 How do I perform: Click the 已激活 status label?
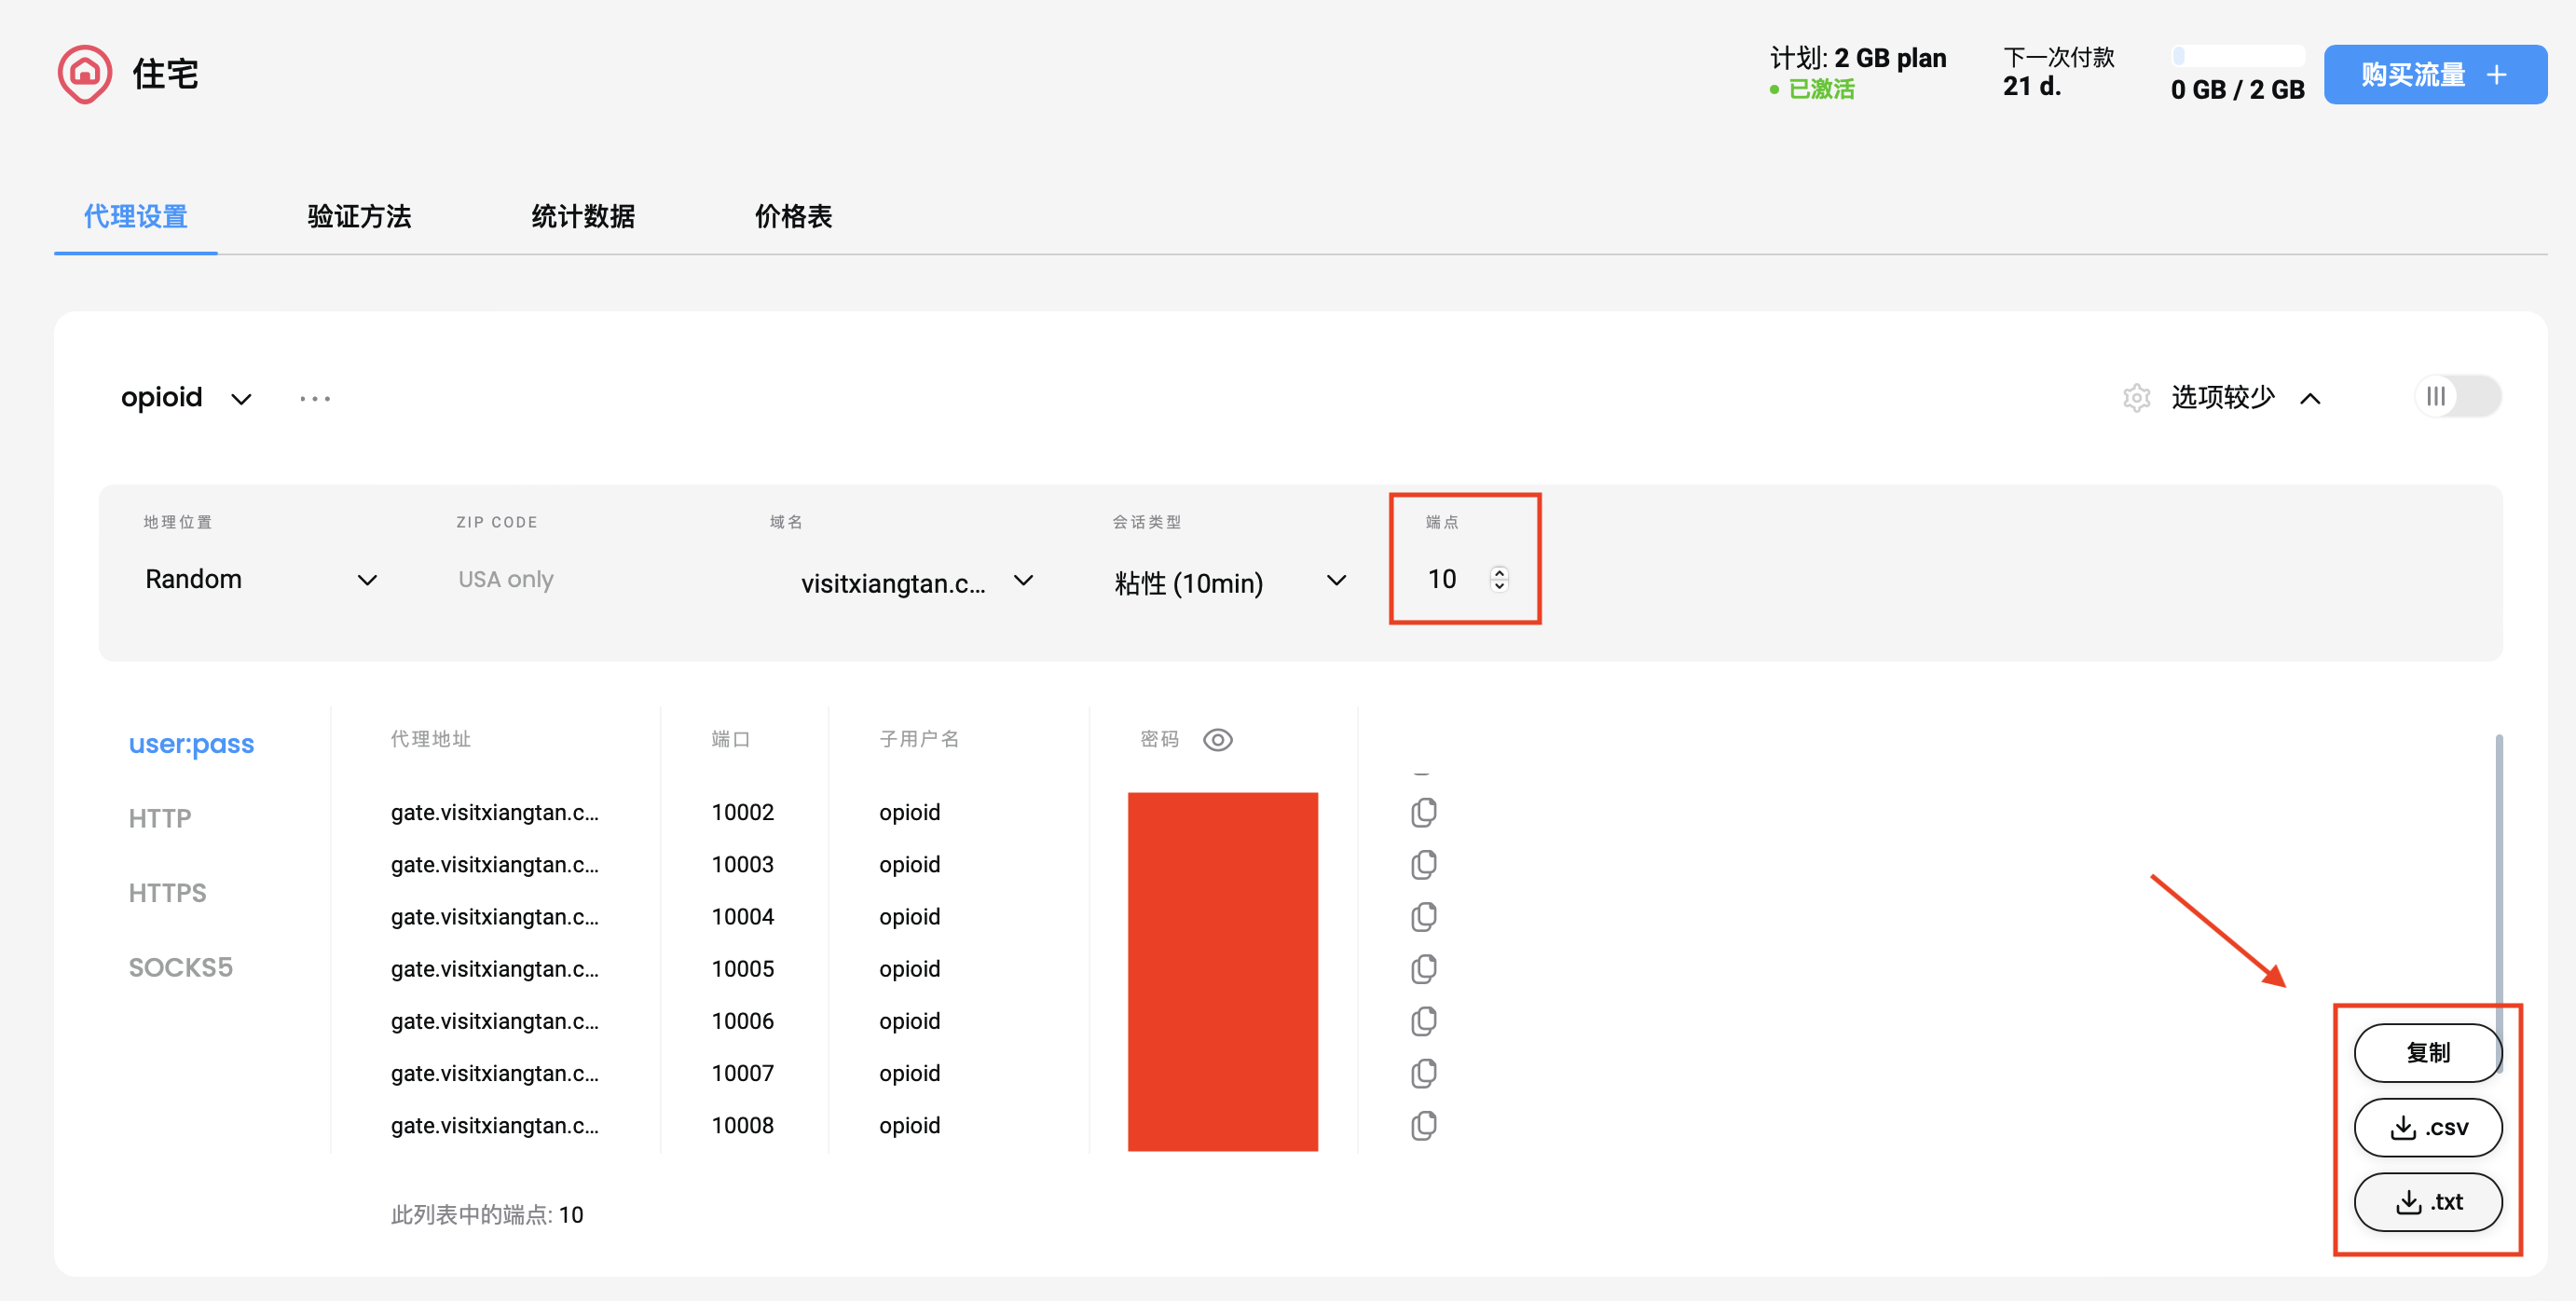pos(1820,89)
